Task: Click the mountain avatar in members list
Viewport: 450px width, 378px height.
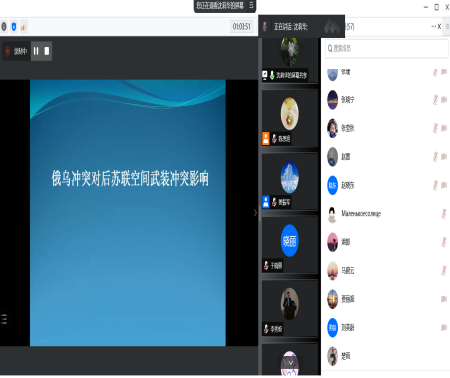Action: coord(332,75)
